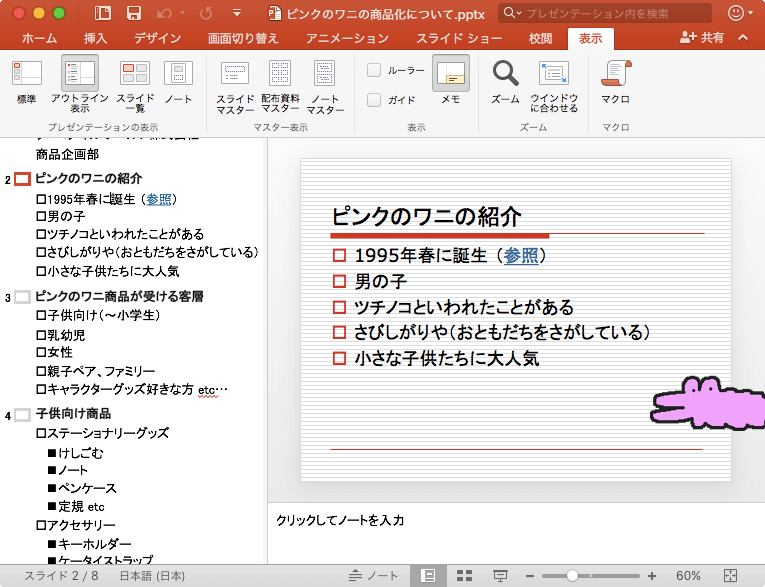Open the feedback smiley dropdown

740,13
